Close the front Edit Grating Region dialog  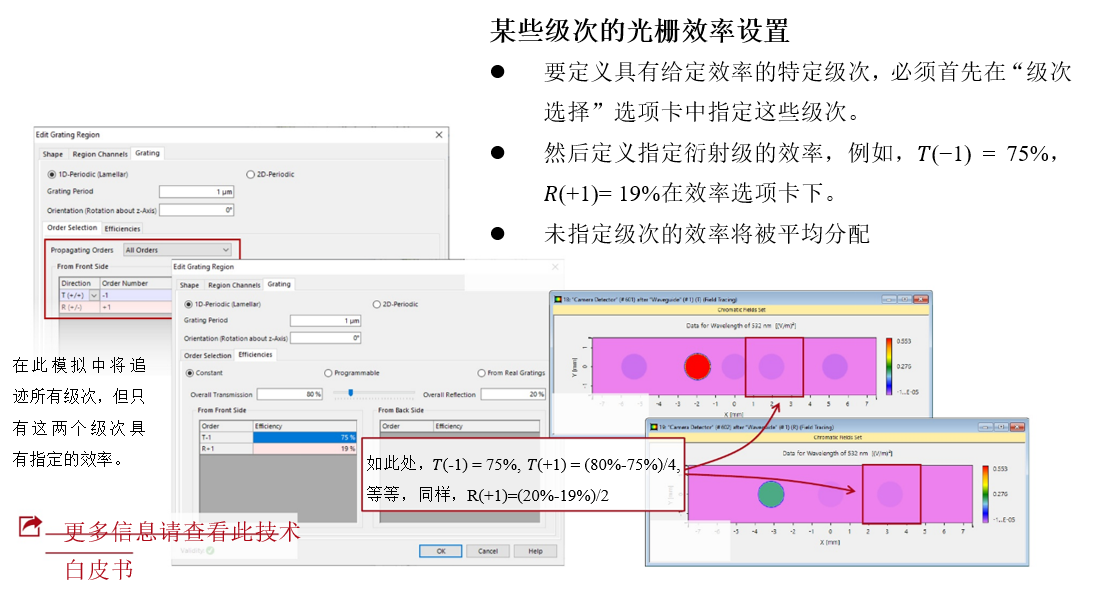[x=555, y=266]
